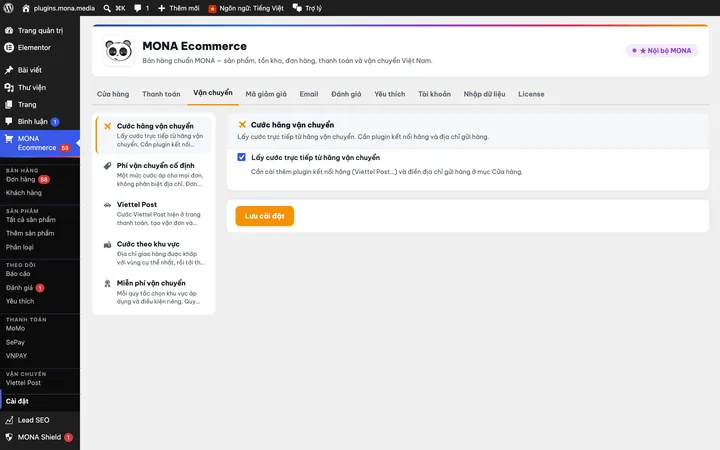Click the WordPress logo icon in admin bar

point(8,8)
